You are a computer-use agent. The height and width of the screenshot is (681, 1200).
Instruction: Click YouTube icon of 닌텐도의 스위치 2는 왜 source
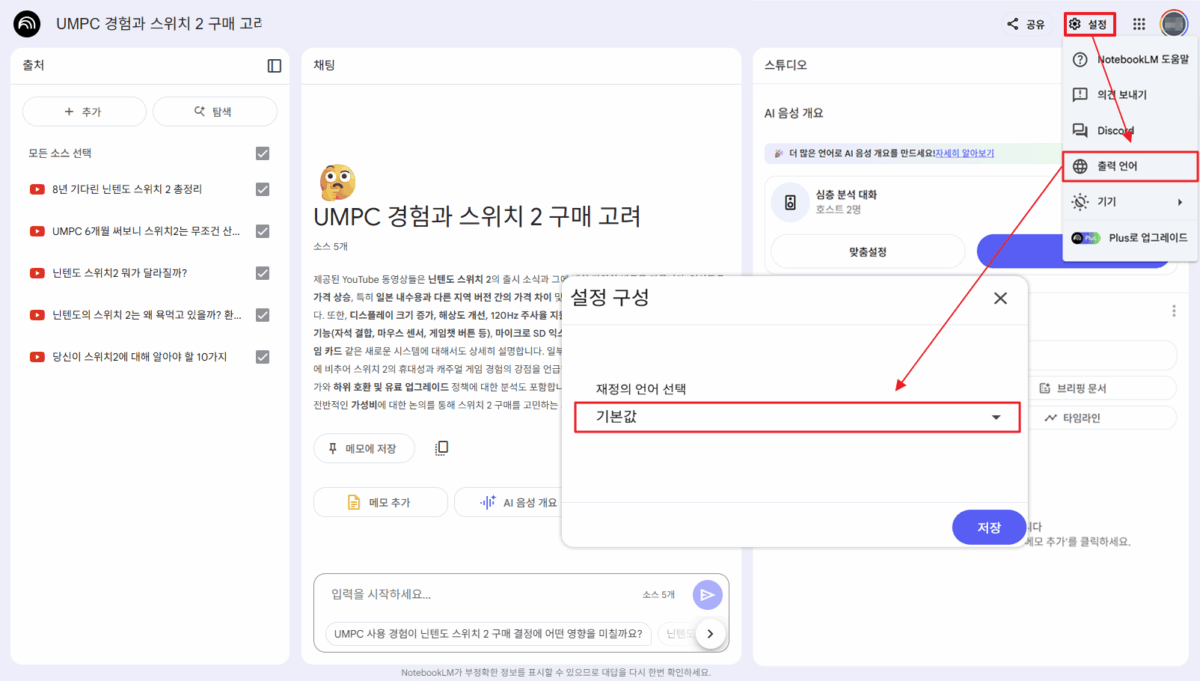pyautogui.click(x=37, y=315)
